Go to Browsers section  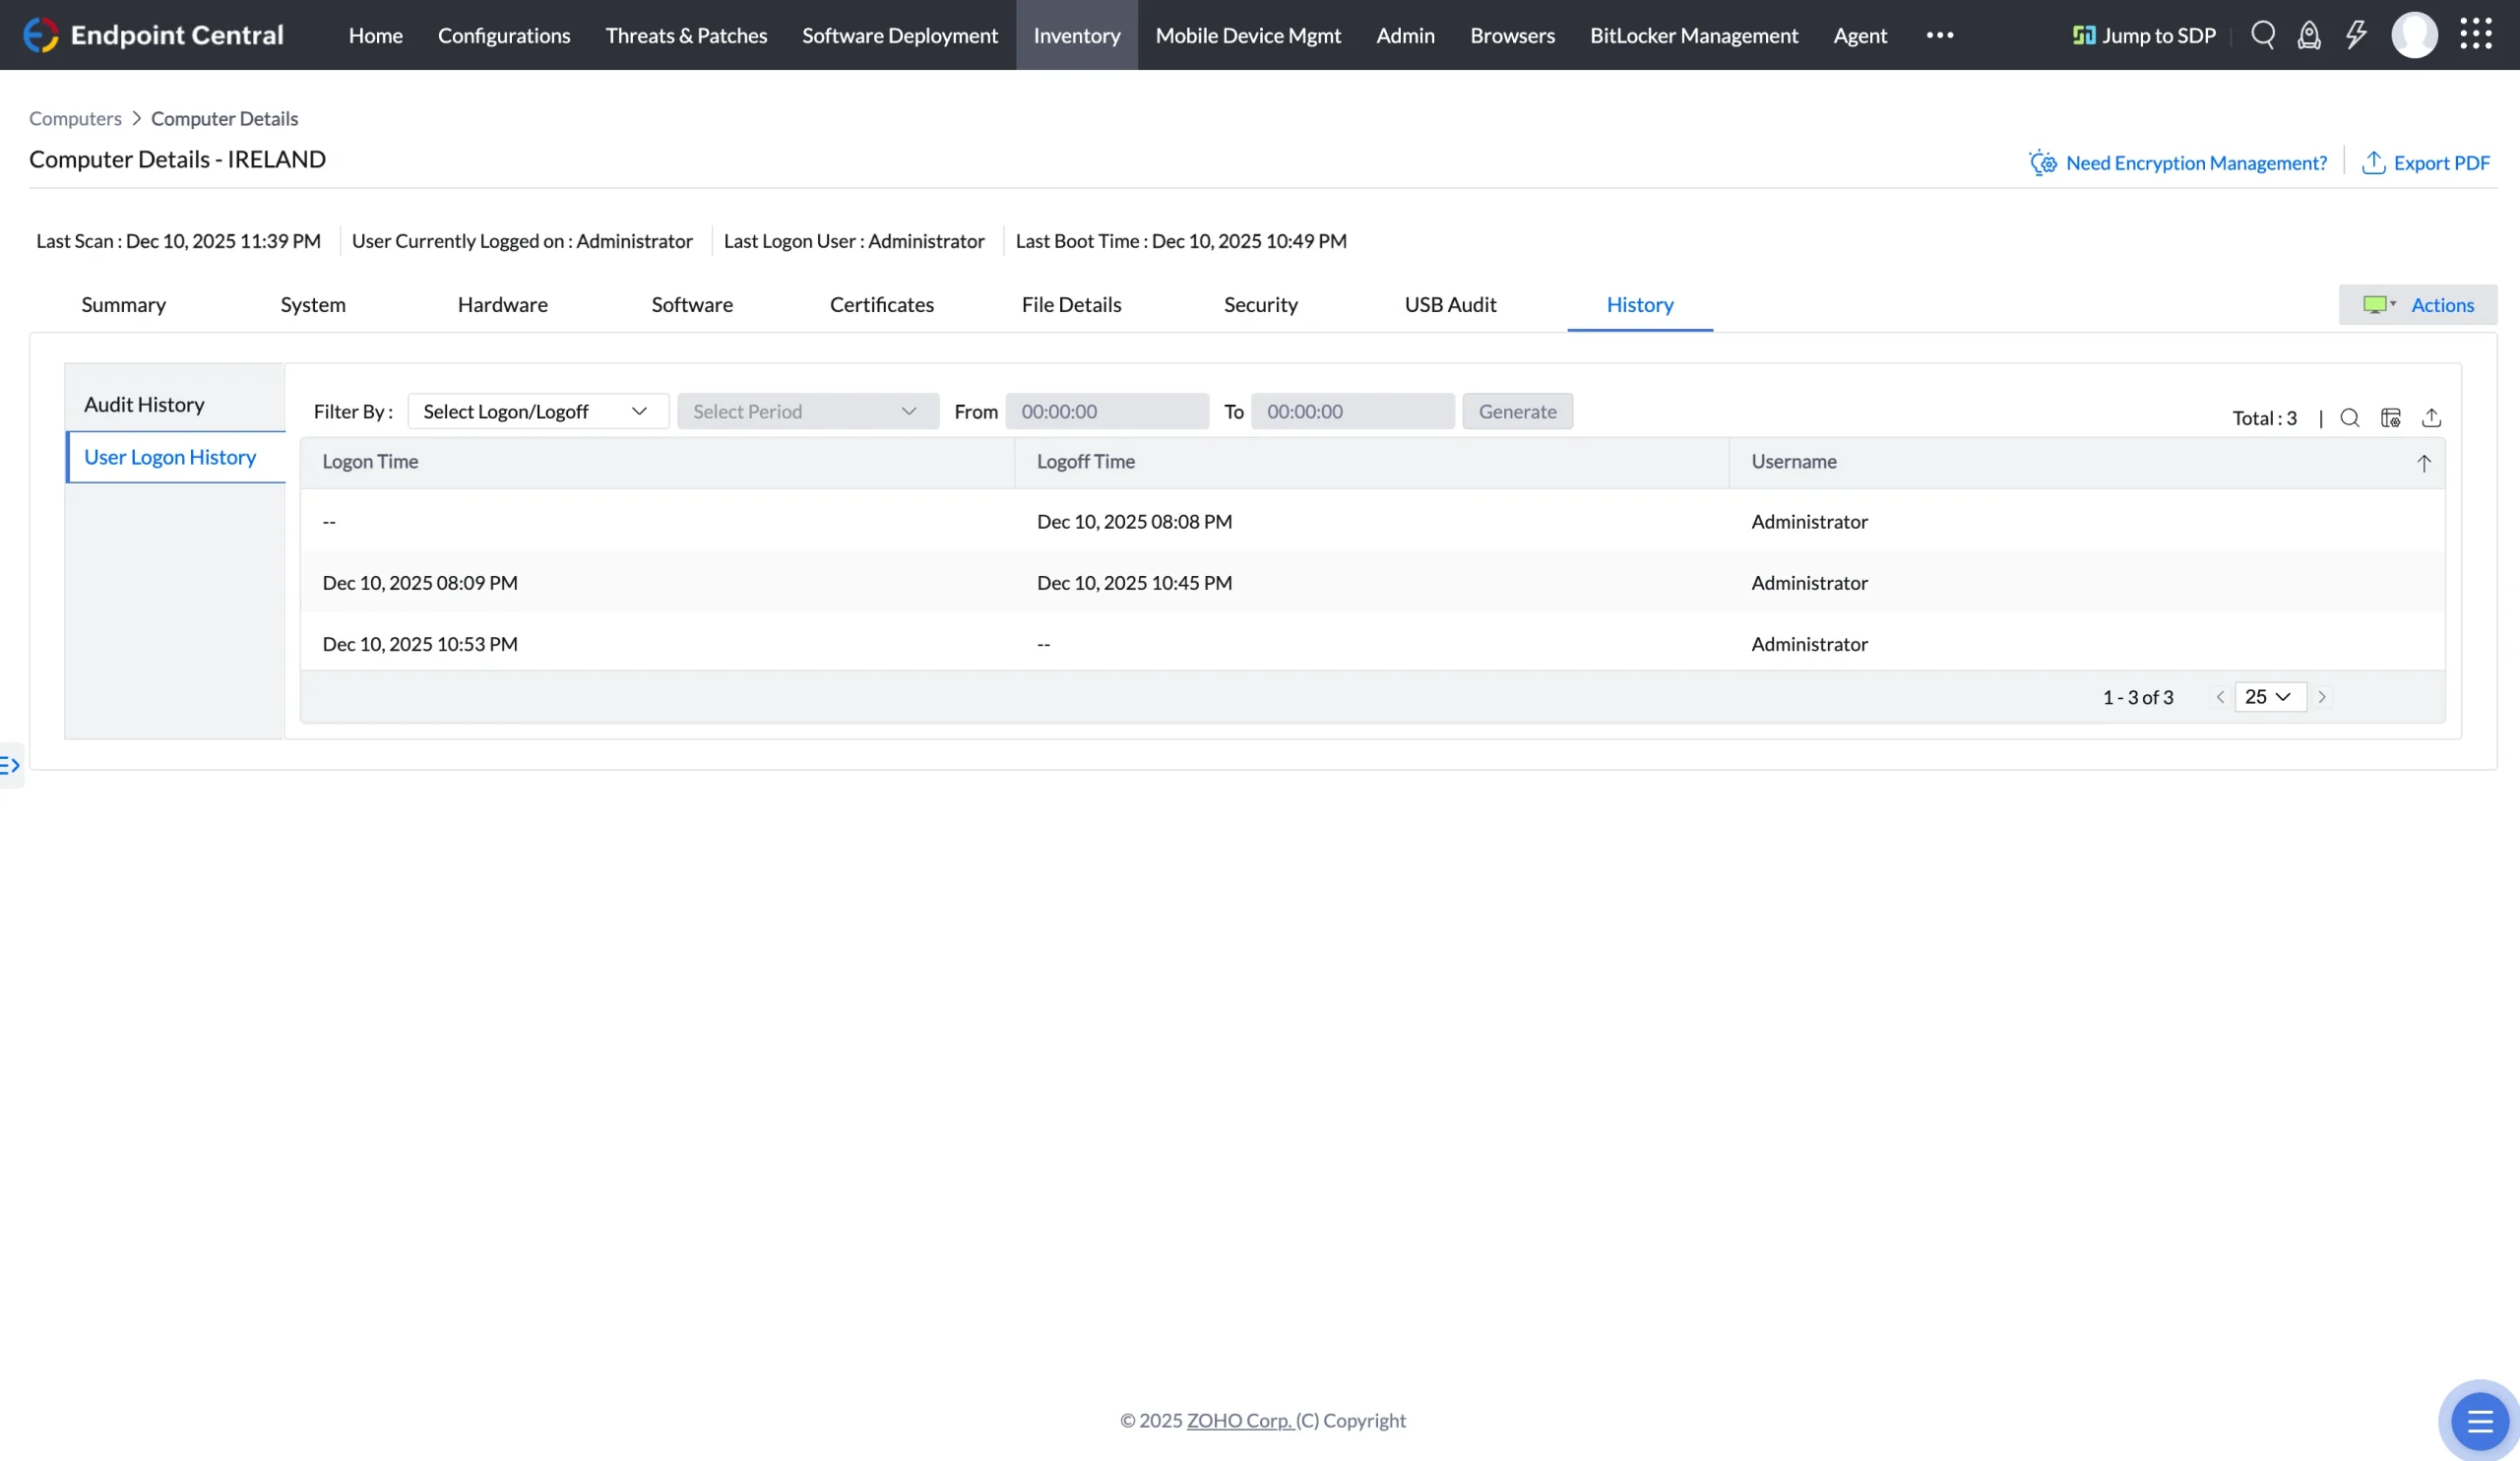(1512, 35)
